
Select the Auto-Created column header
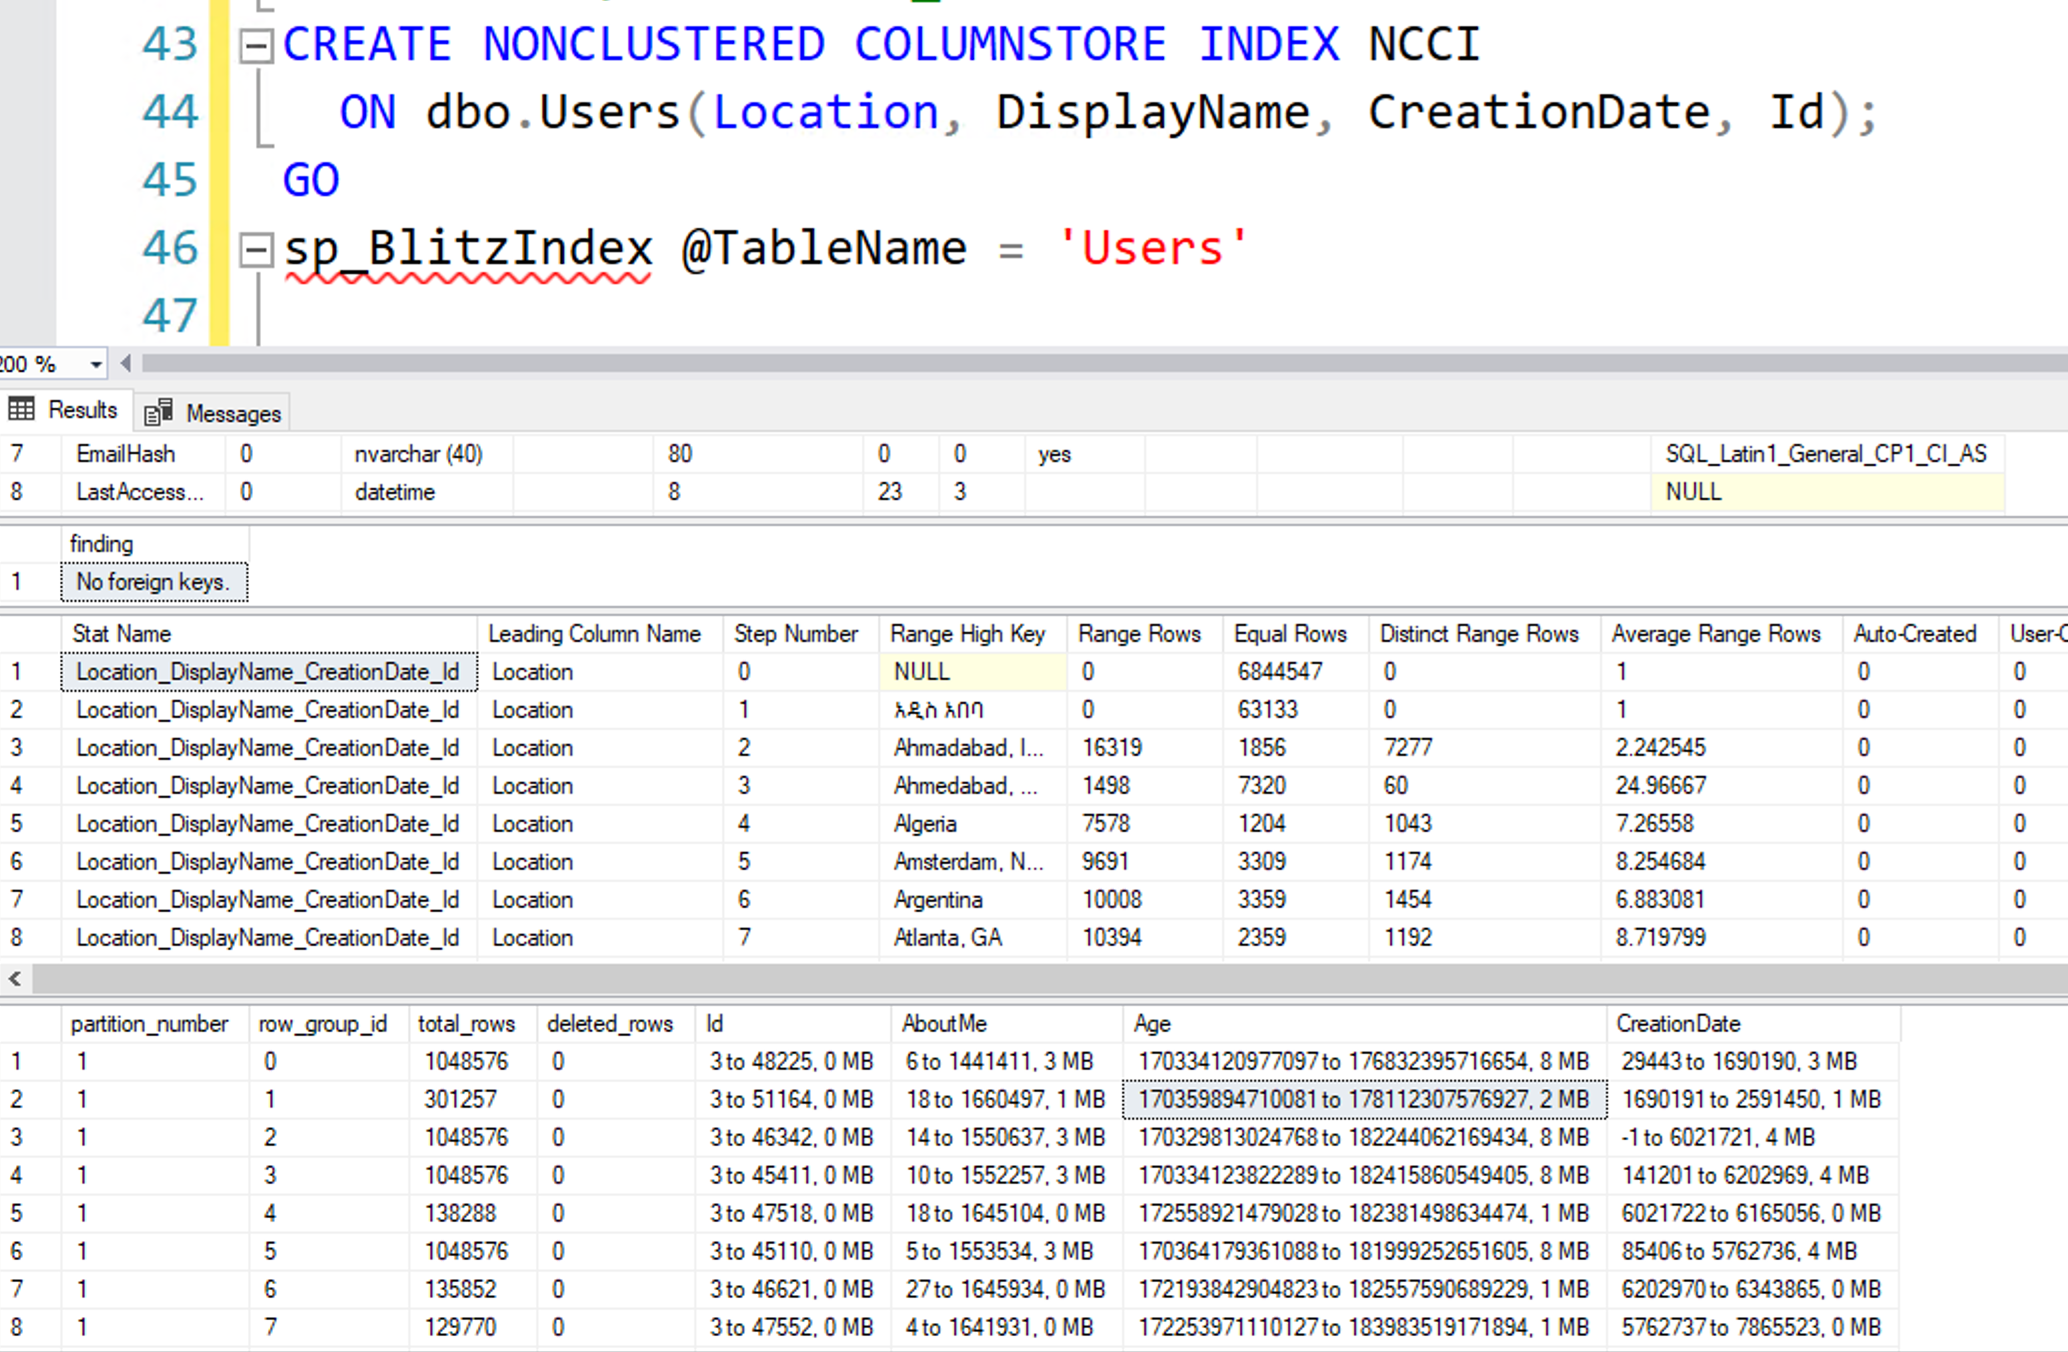(x=1915, y=633)
